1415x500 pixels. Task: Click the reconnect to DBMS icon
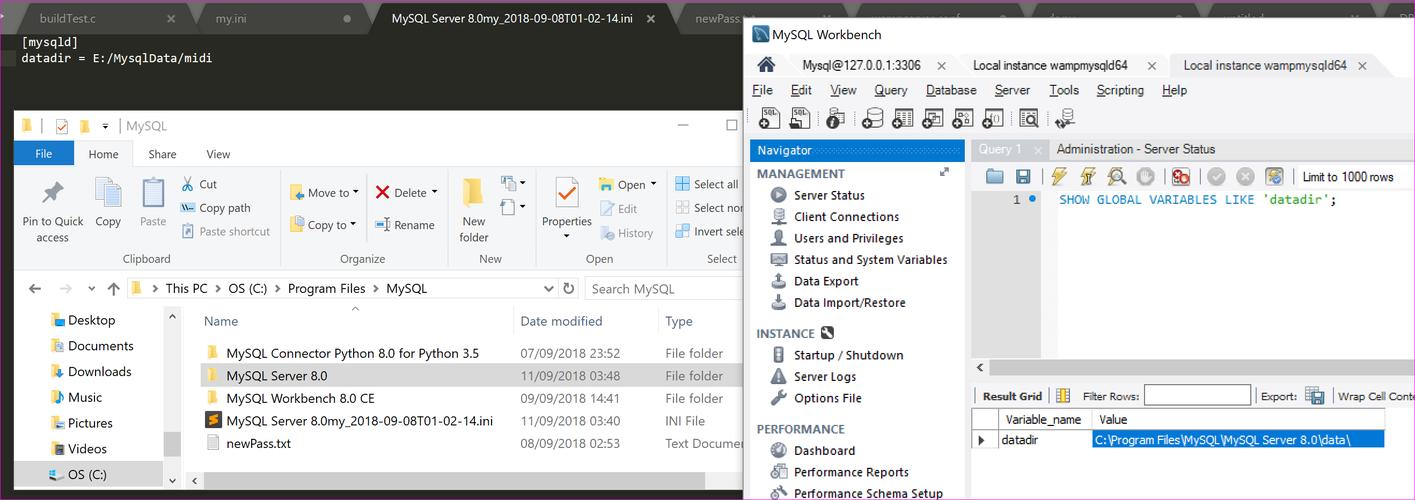click(1064, 119)
